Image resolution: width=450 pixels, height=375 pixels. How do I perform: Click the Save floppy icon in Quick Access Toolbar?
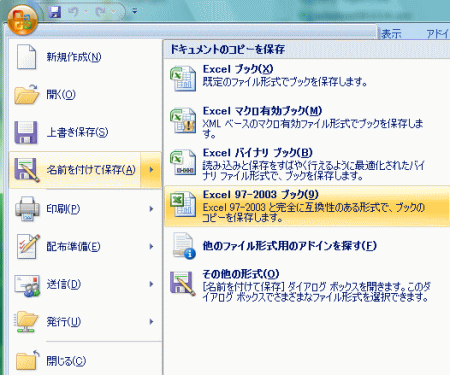[x=55, y=12]
